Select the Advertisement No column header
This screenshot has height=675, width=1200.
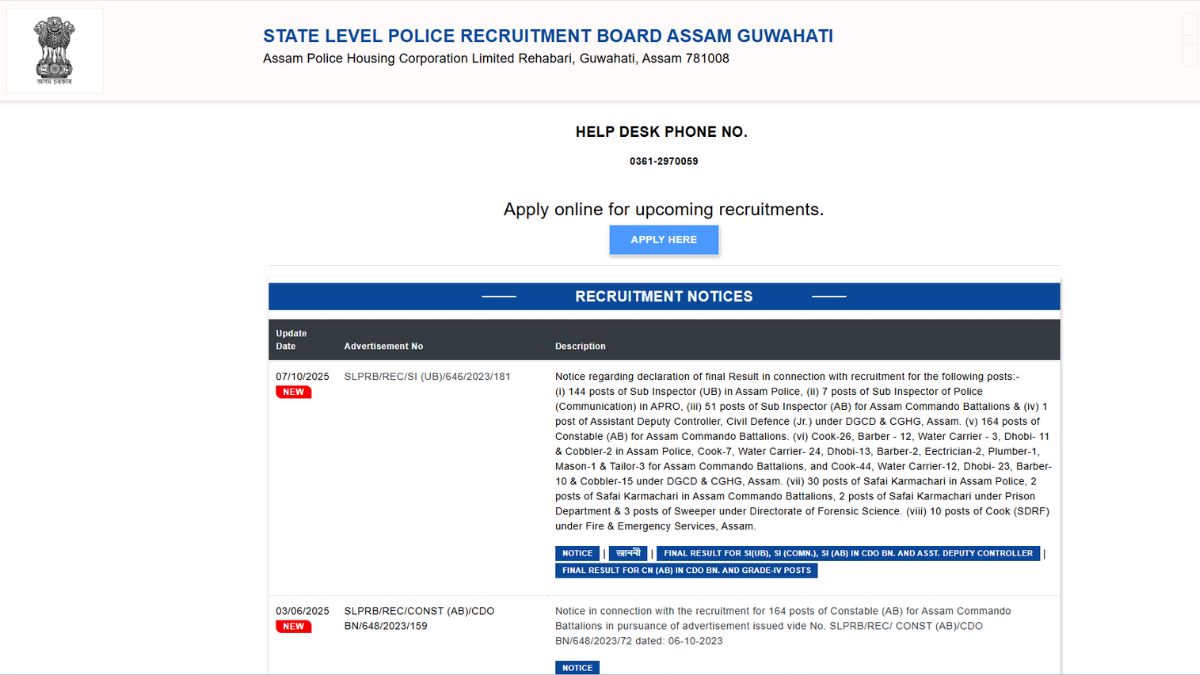pos(383,346)
